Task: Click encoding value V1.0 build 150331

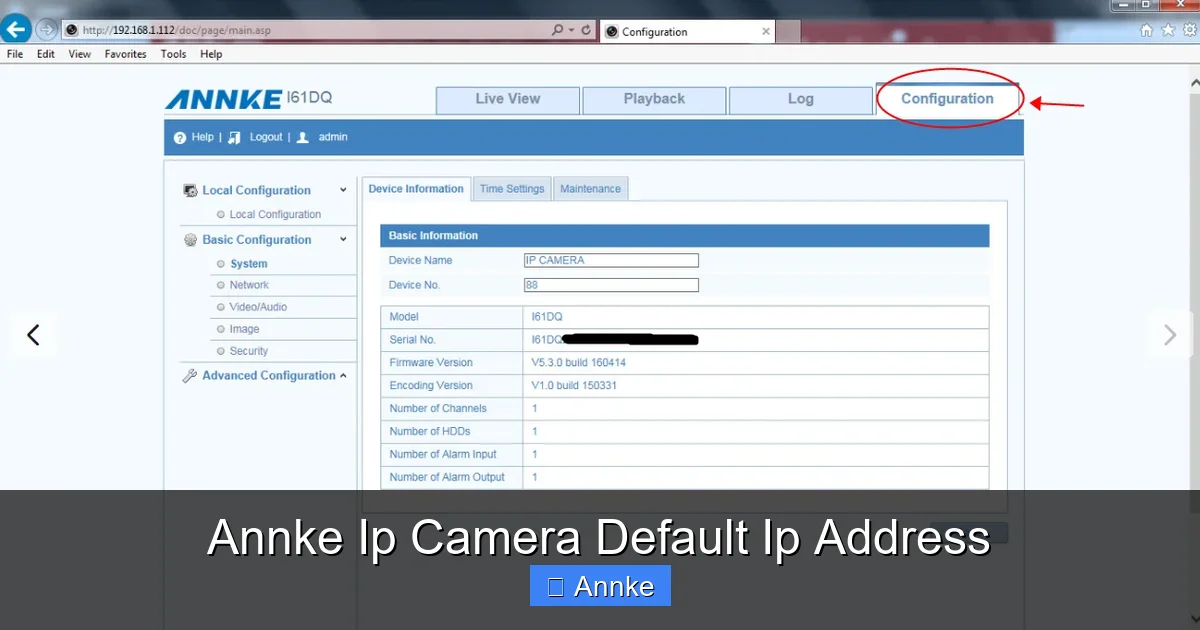Action: [x=574, y=385]
